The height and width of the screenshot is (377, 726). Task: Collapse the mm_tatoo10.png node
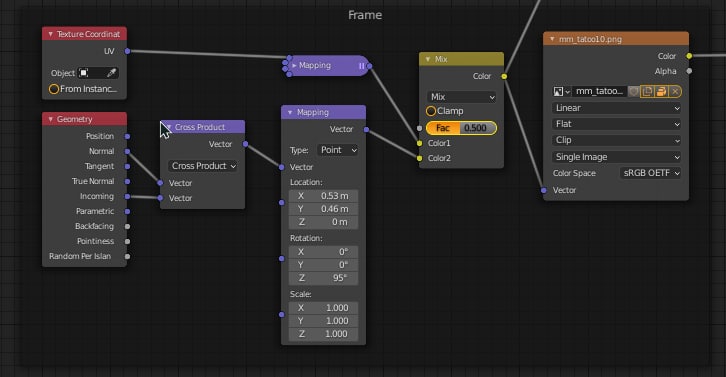552,39
